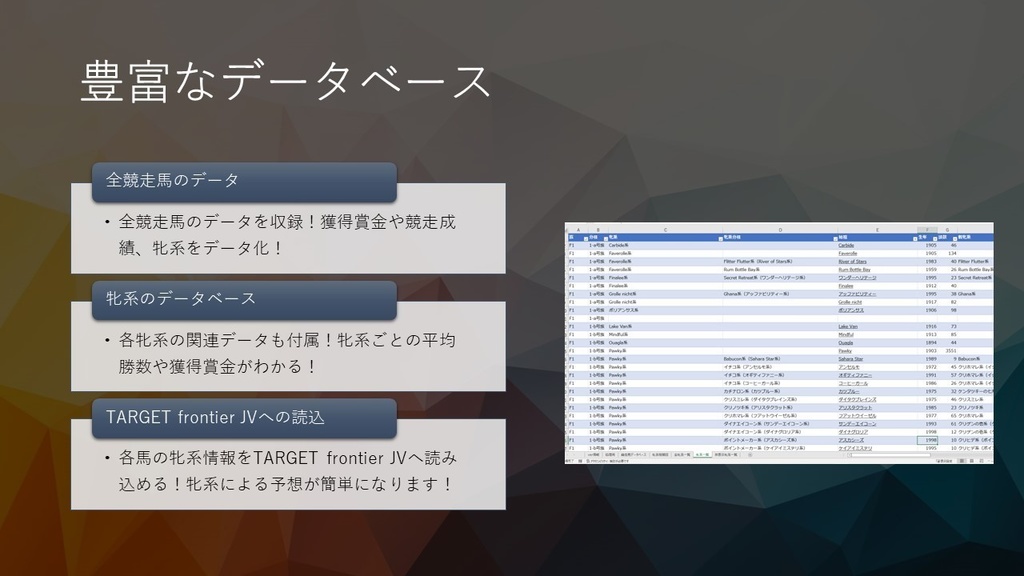Open Page Break Preview via status bar icon
1024x576 pixels.
(x=981, y=460)
